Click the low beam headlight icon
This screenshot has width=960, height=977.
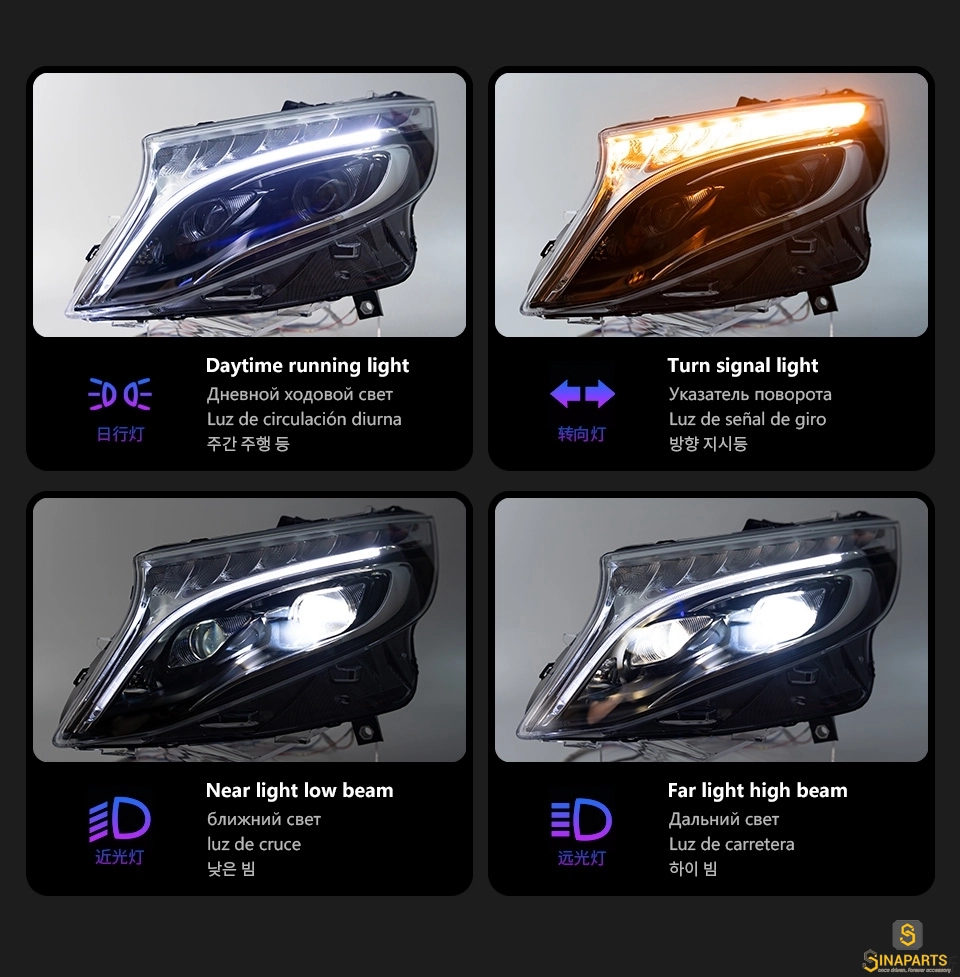(x=120, y=819)
